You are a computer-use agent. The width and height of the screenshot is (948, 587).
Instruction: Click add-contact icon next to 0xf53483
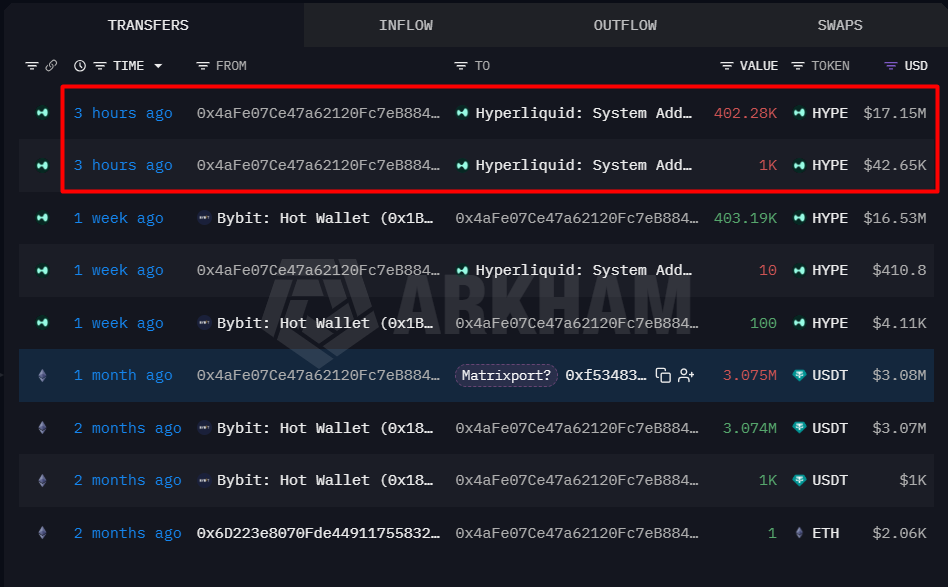coord(686,375)
